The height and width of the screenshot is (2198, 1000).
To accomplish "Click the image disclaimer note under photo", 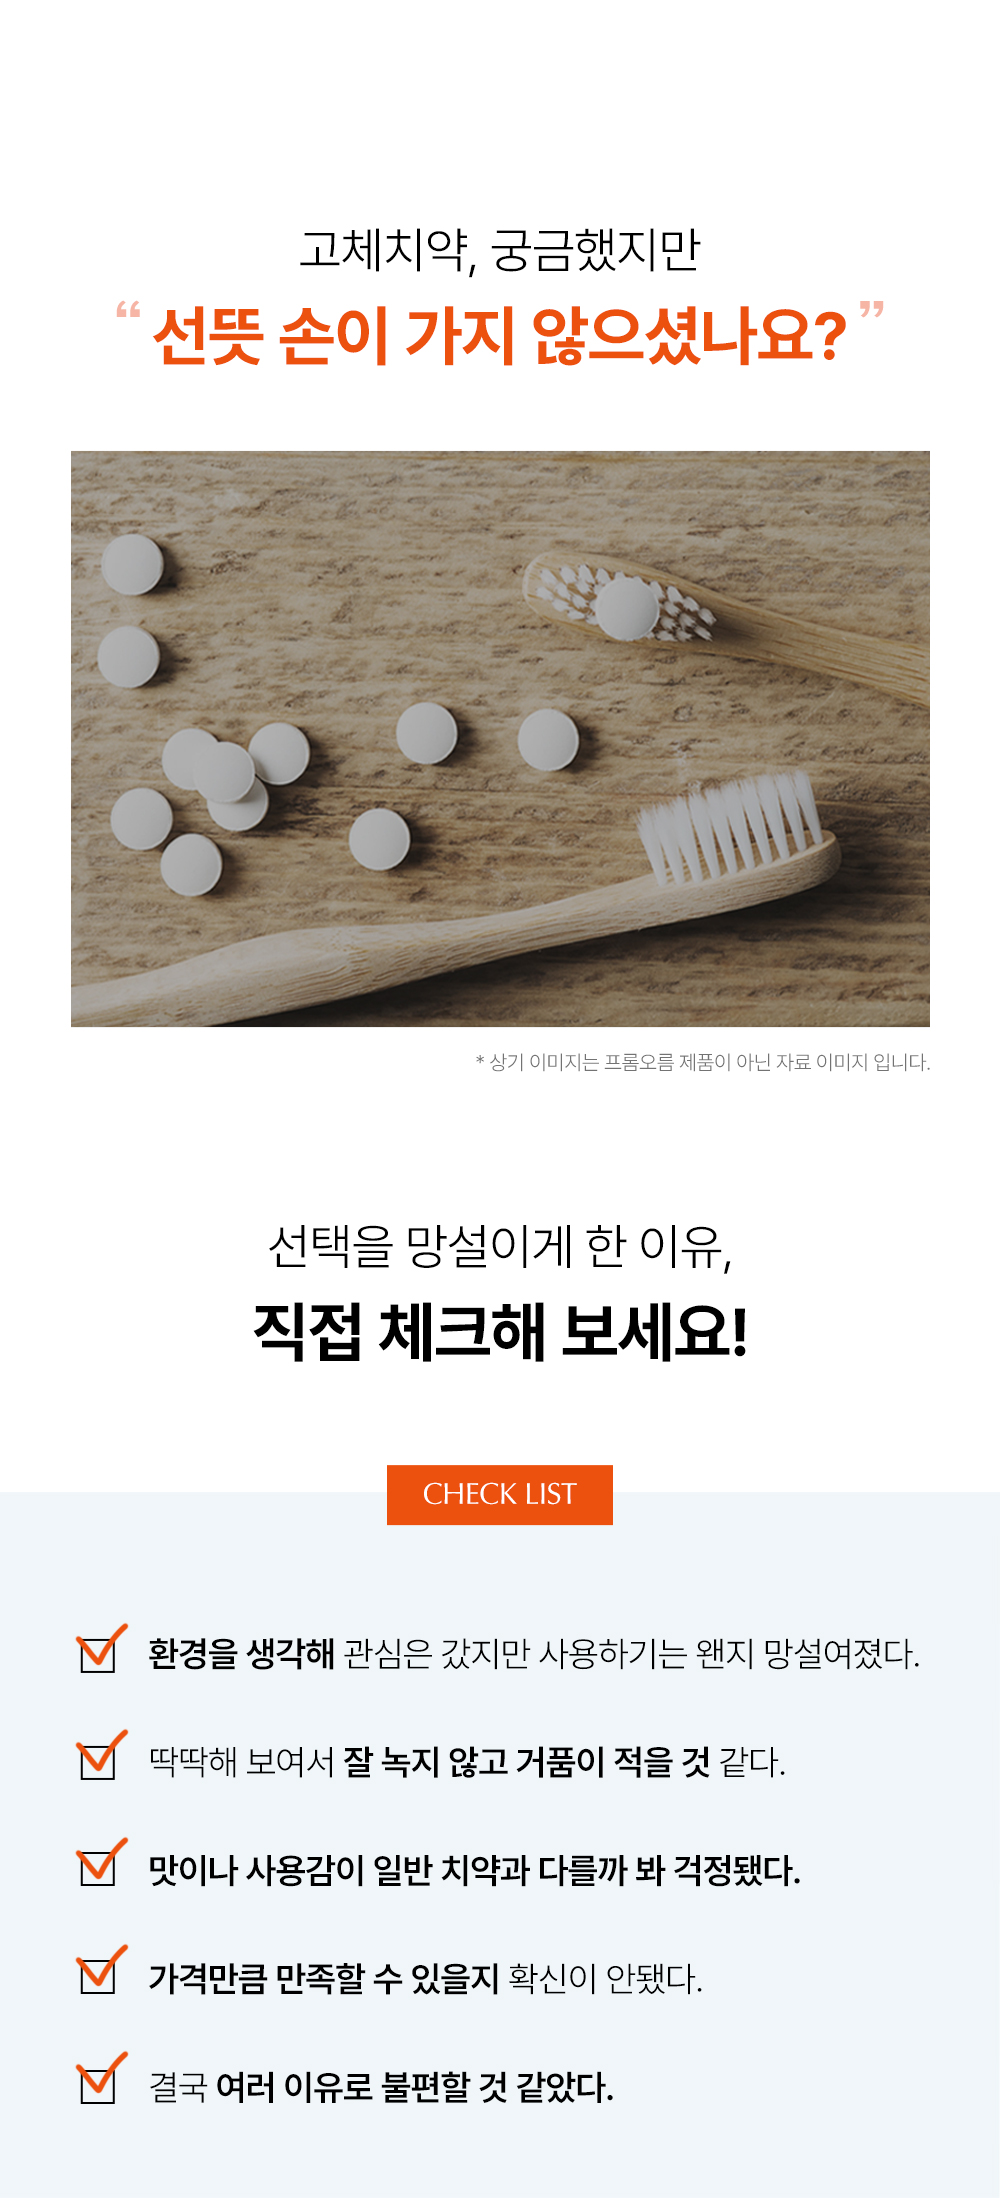I will click(x=703, y=1062).
